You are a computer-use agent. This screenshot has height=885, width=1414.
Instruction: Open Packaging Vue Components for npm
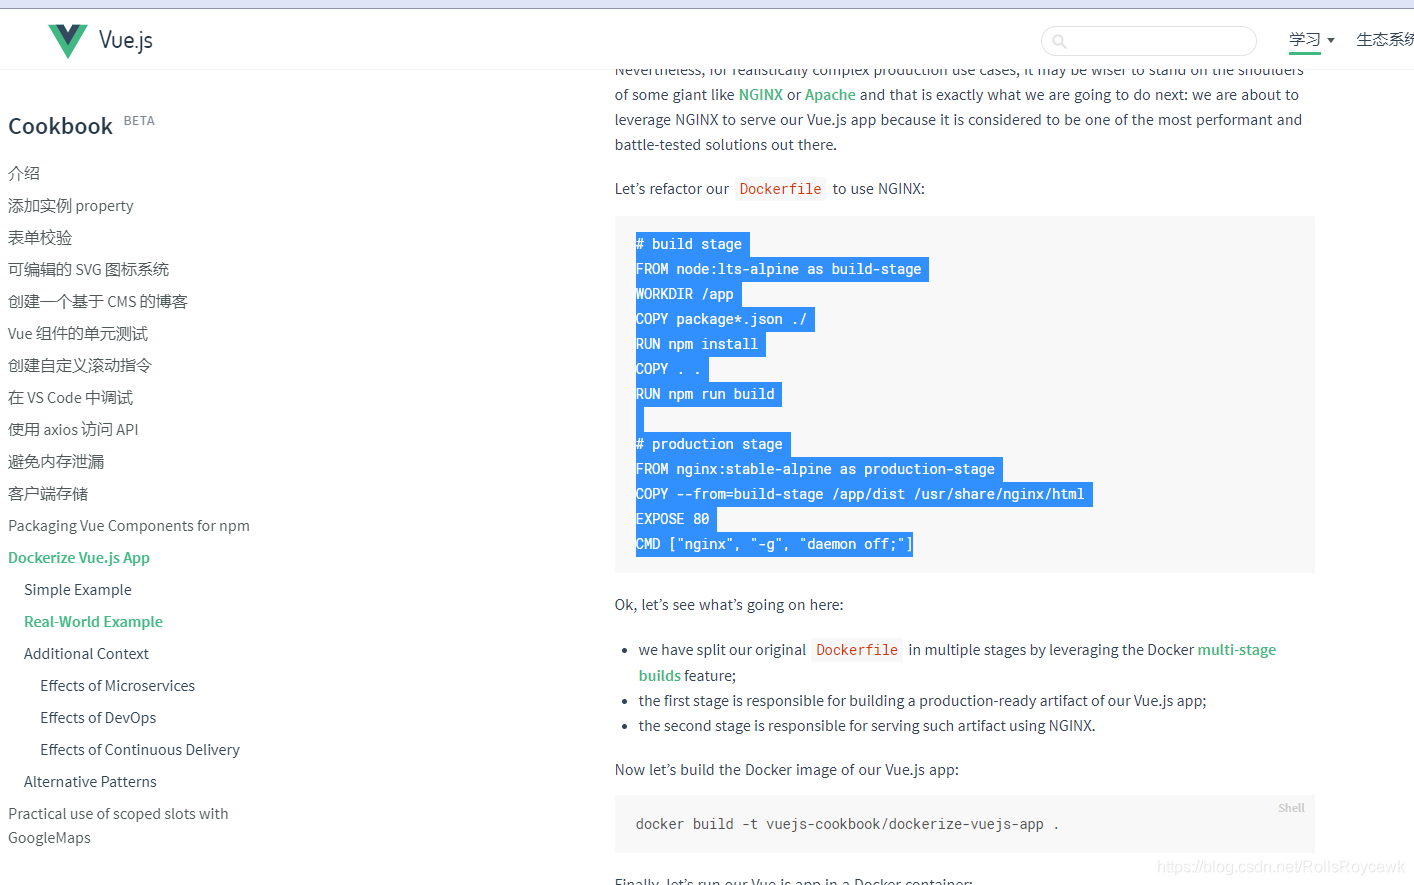(129, 526)
